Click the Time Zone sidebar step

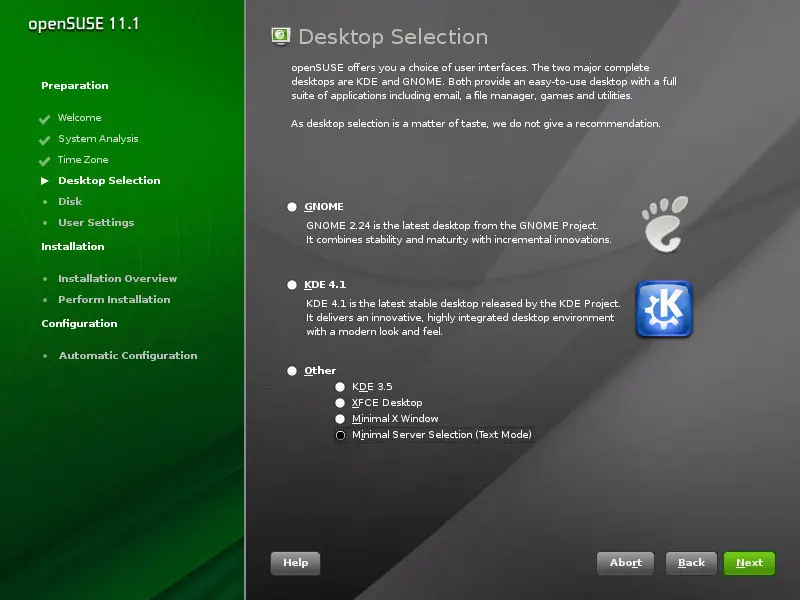[x=83, y=160]
